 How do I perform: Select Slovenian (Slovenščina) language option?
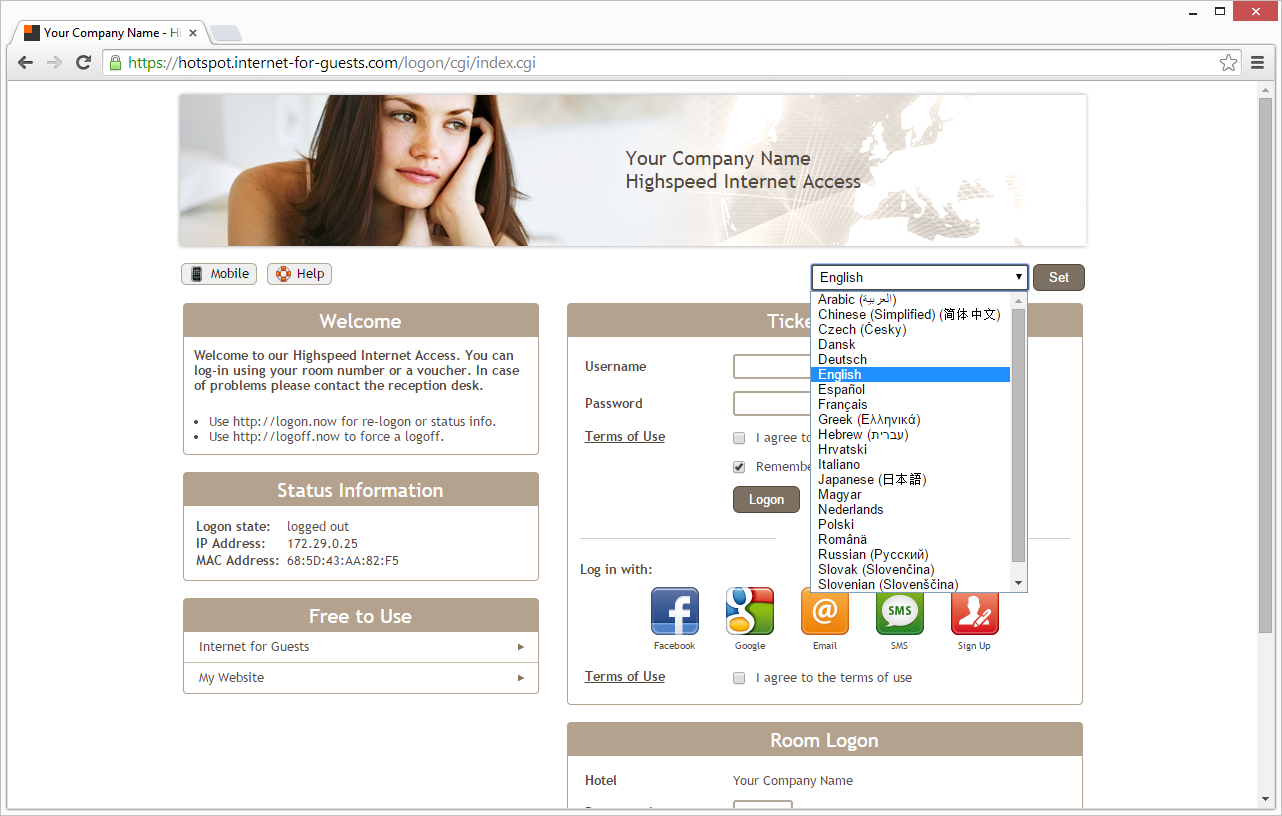[x=910, y=585]
